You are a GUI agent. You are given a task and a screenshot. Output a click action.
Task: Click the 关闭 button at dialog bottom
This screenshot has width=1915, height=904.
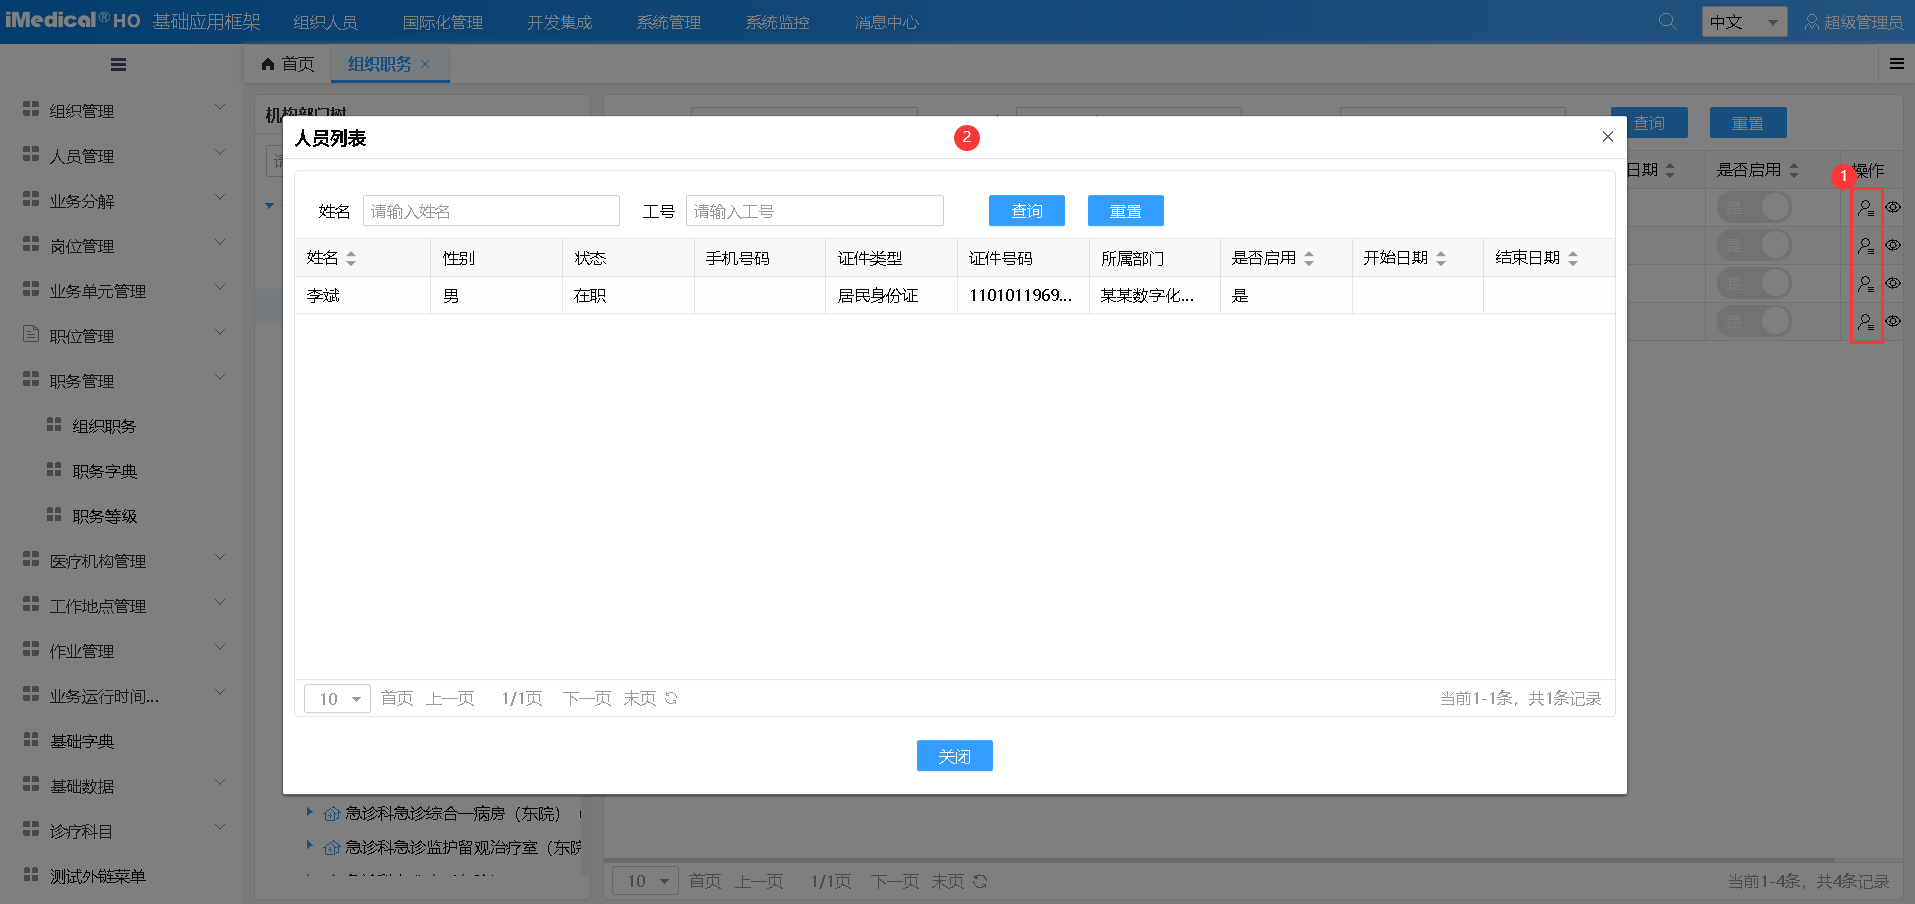tap(954, 756)
